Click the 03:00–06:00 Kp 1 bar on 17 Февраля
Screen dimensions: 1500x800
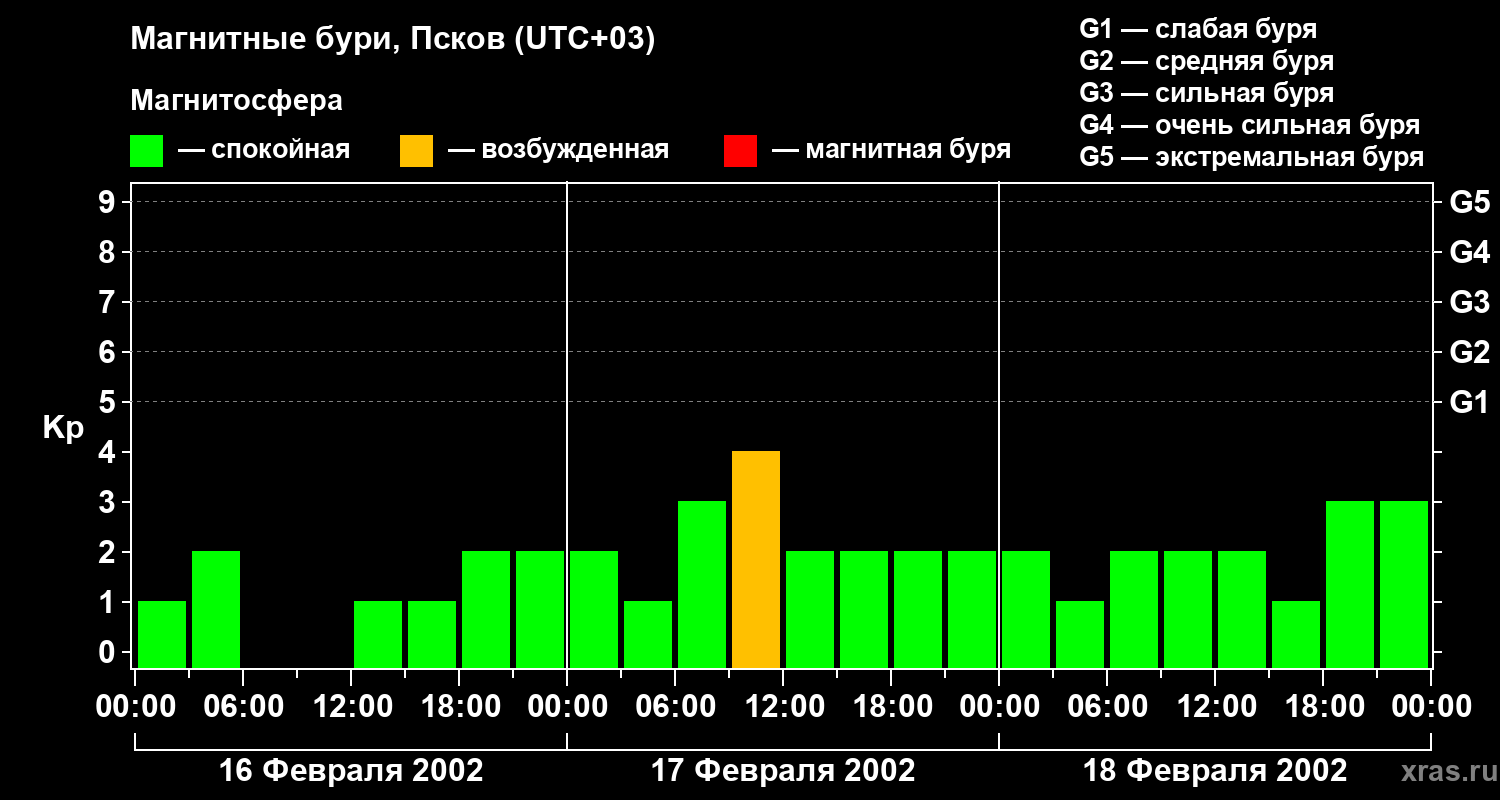pos(648,634)
